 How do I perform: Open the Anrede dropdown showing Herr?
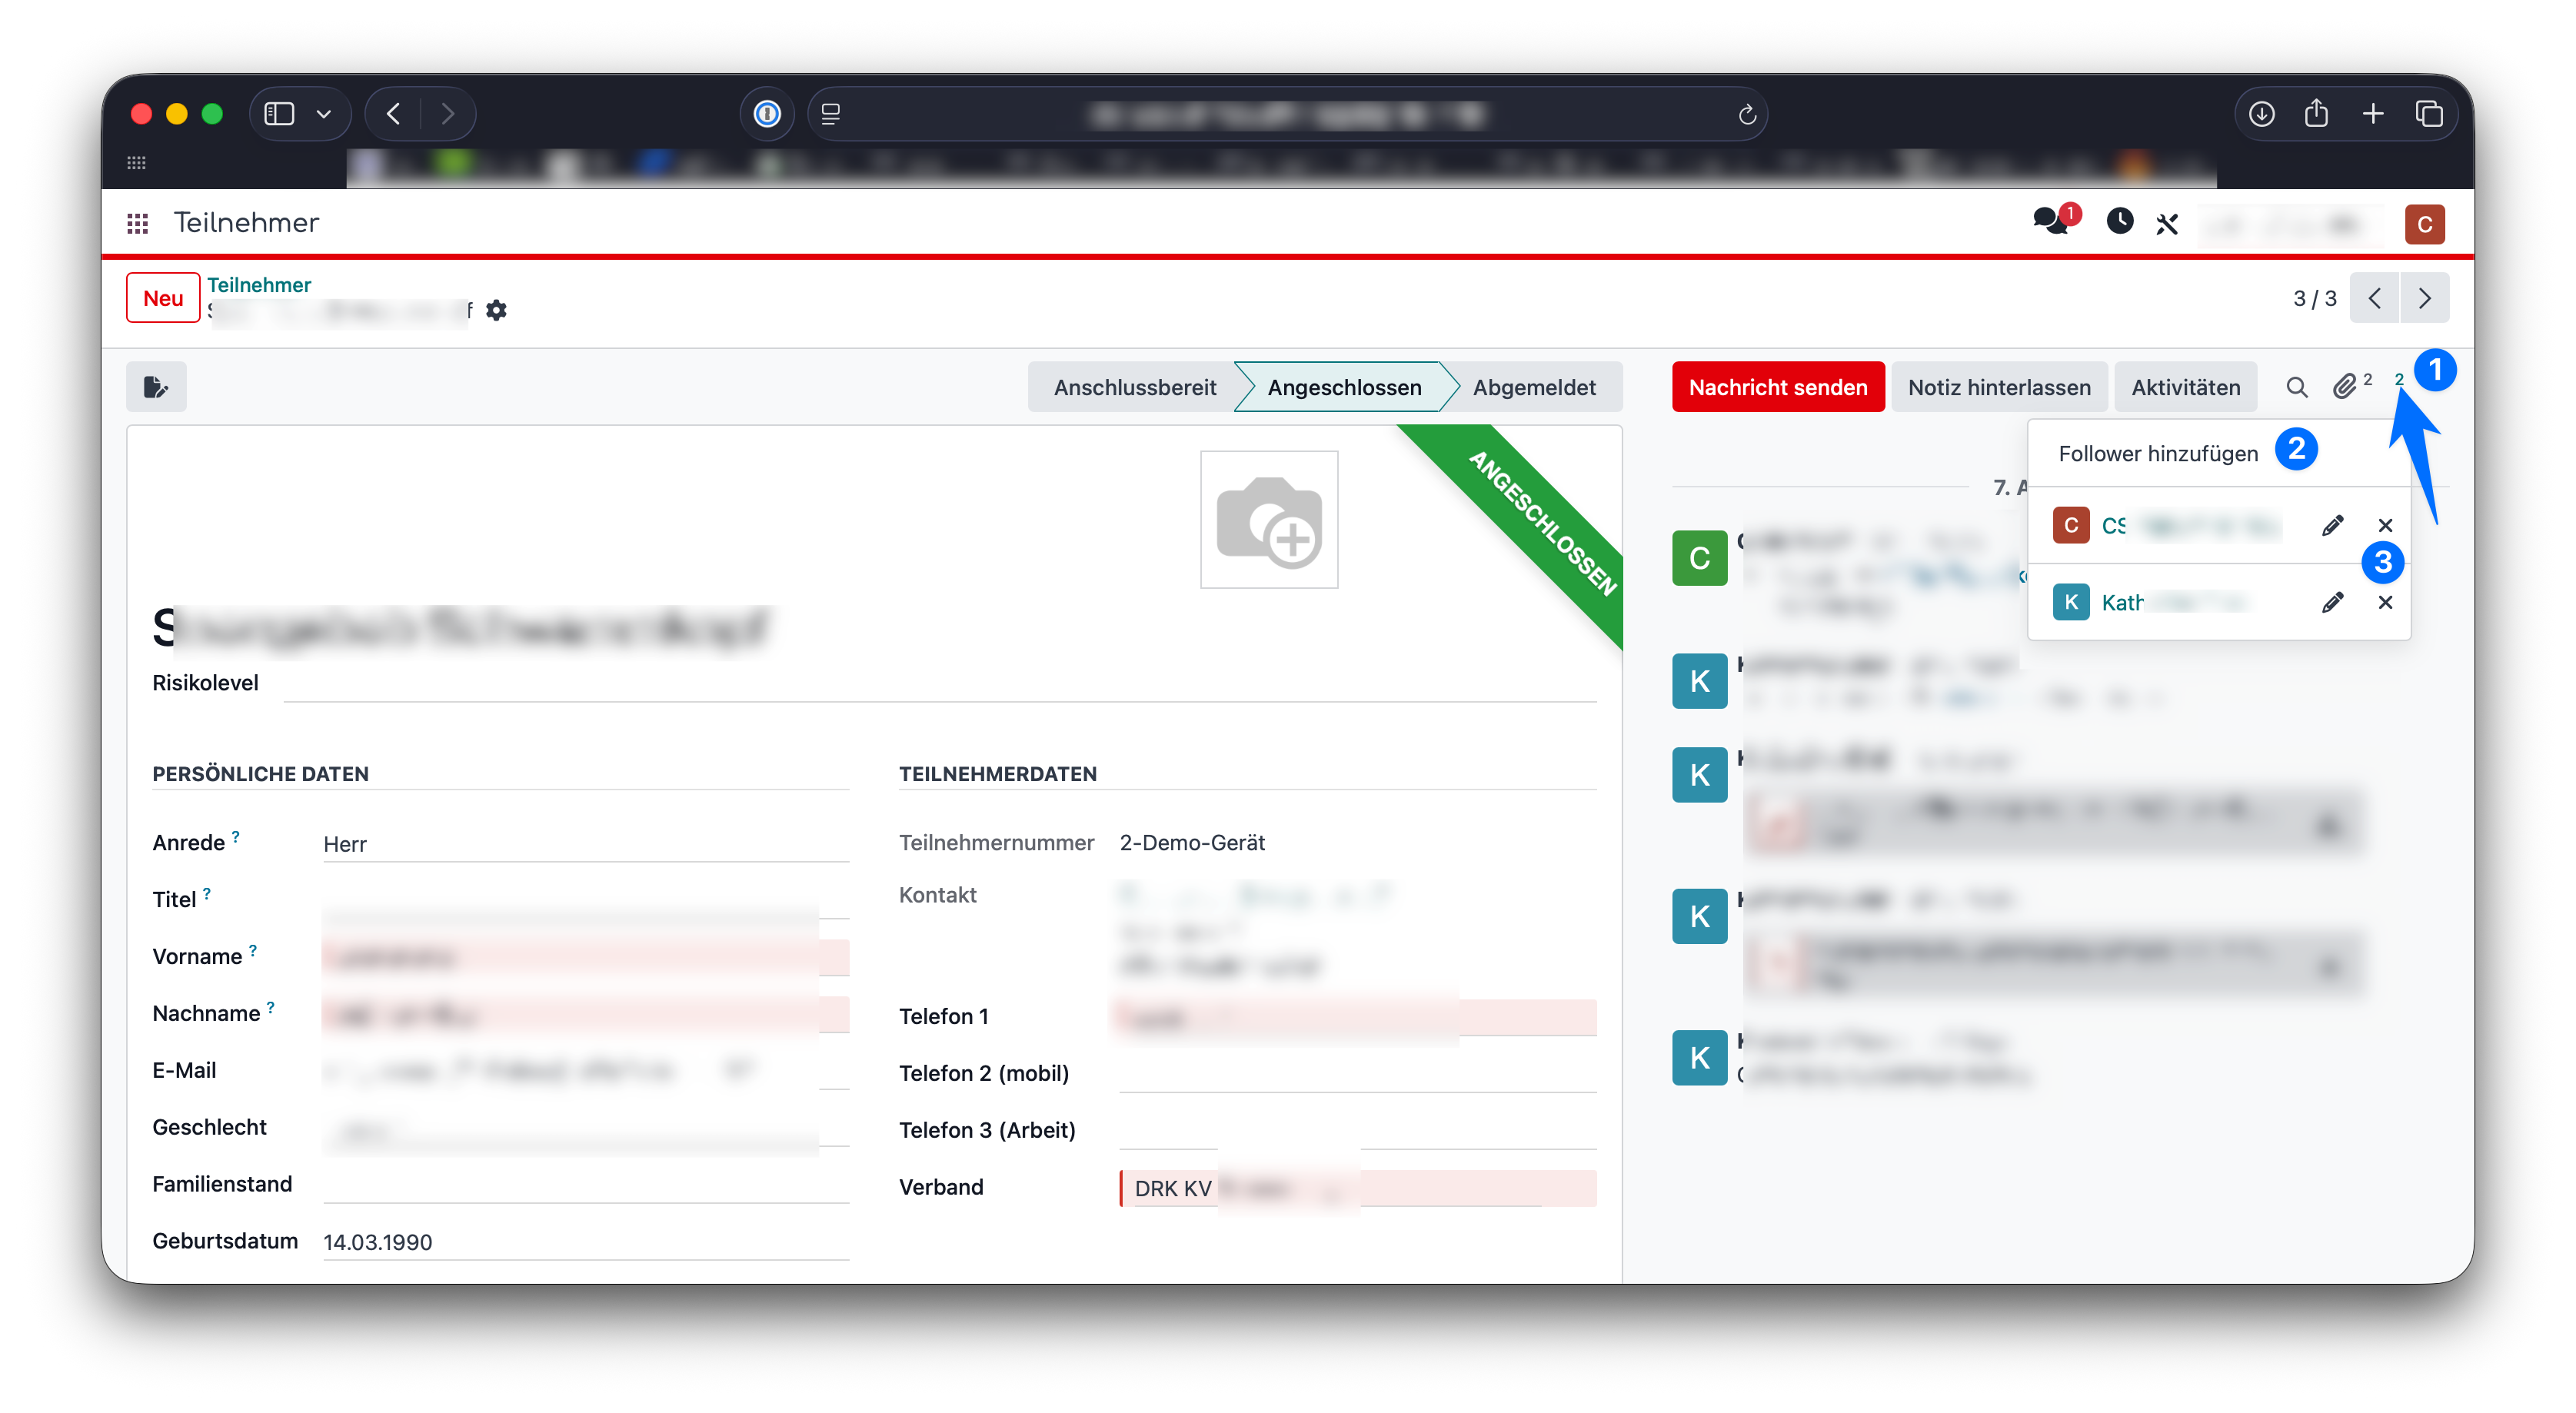[x=585, y=844]
